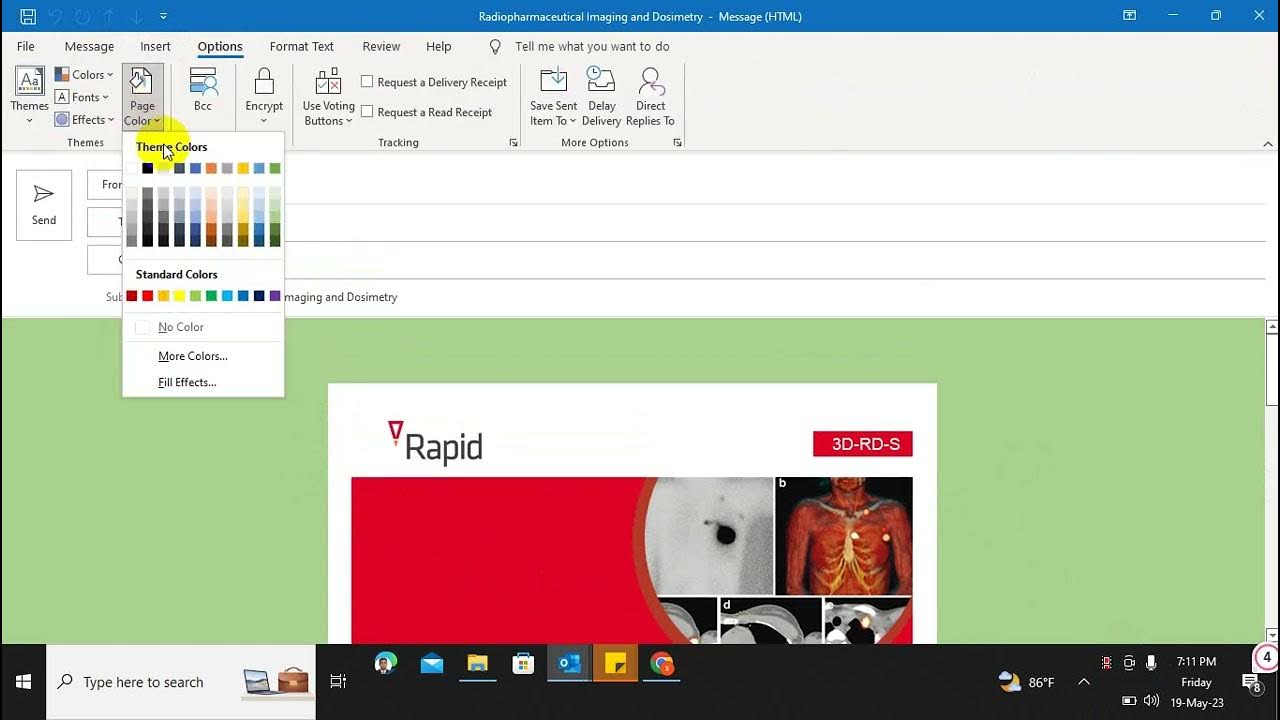Pick the black theme color swatch
Image resolution: width=1280 pixels, height=720 pixels.
pyautogui.click(x=147, y=168)
